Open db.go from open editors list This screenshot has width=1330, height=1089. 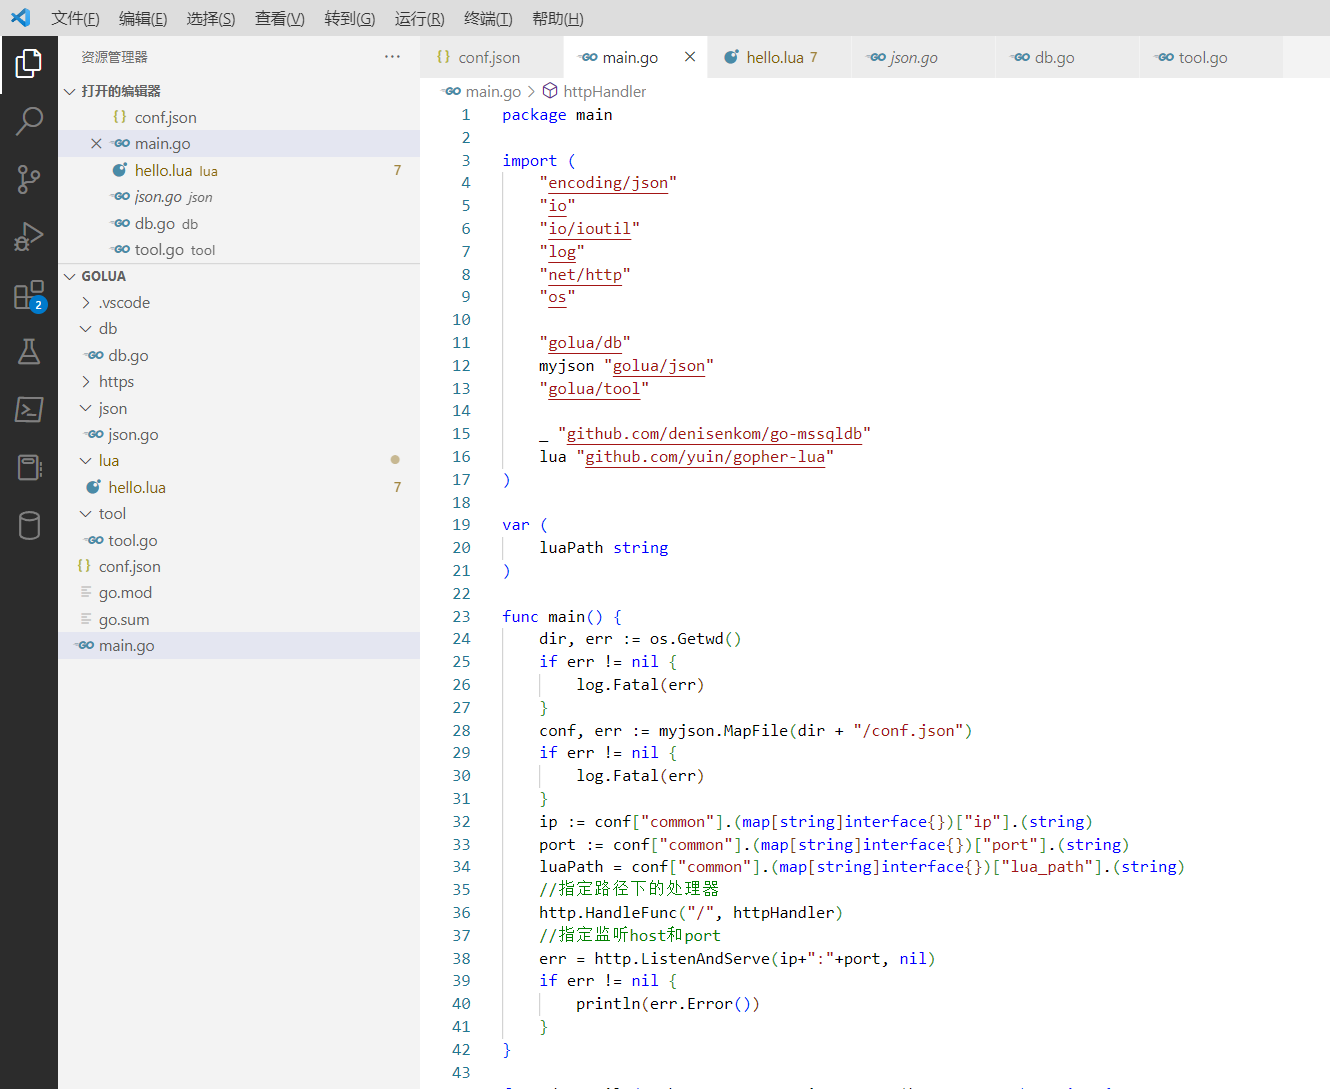coord(239,223)
